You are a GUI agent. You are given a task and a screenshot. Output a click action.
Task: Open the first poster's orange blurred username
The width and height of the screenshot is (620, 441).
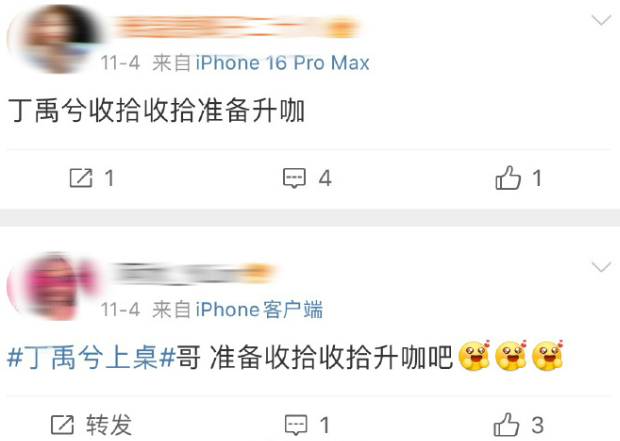click(236, 27)
